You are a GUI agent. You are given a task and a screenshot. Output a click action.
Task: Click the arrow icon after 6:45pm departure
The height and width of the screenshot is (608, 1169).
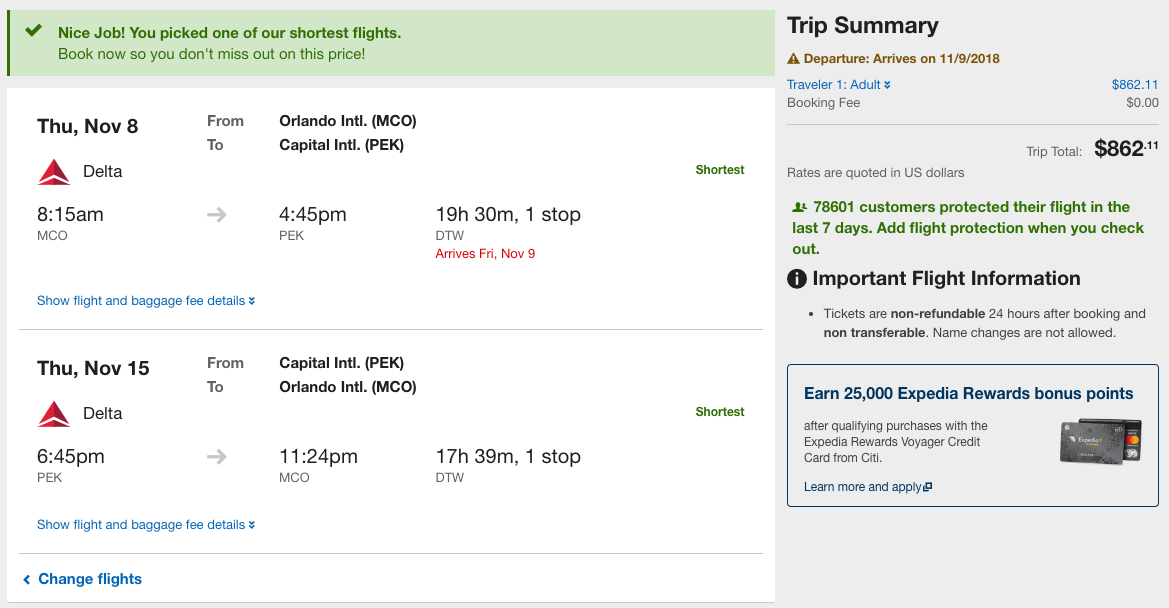217,457
